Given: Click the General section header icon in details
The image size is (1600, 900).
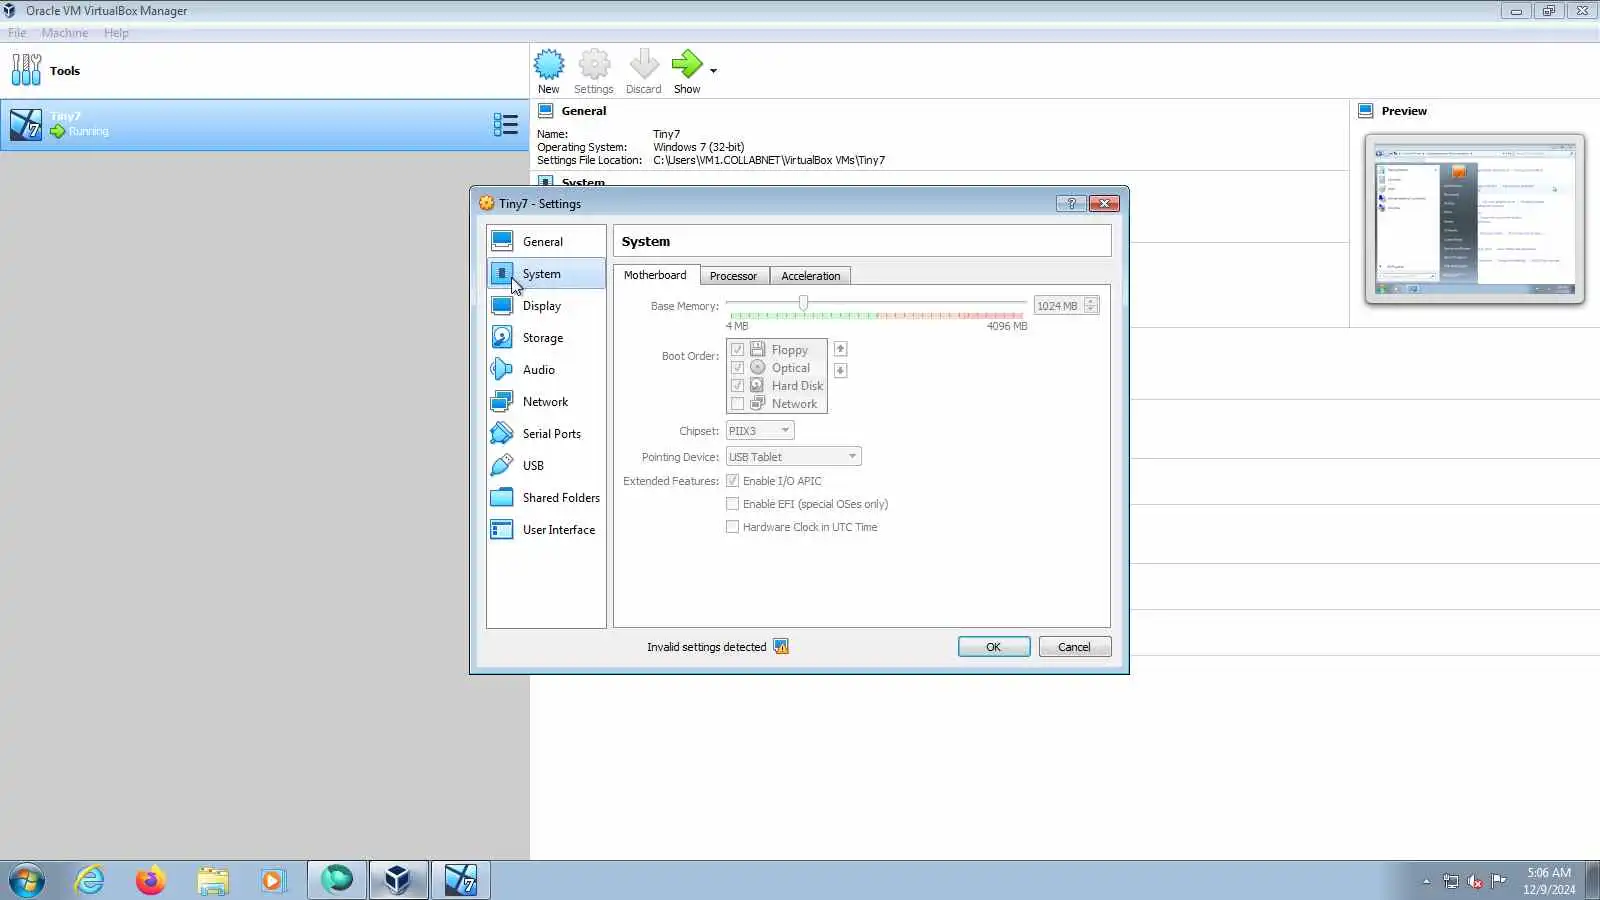Looking at the screenshot, I should coord(546,111).
